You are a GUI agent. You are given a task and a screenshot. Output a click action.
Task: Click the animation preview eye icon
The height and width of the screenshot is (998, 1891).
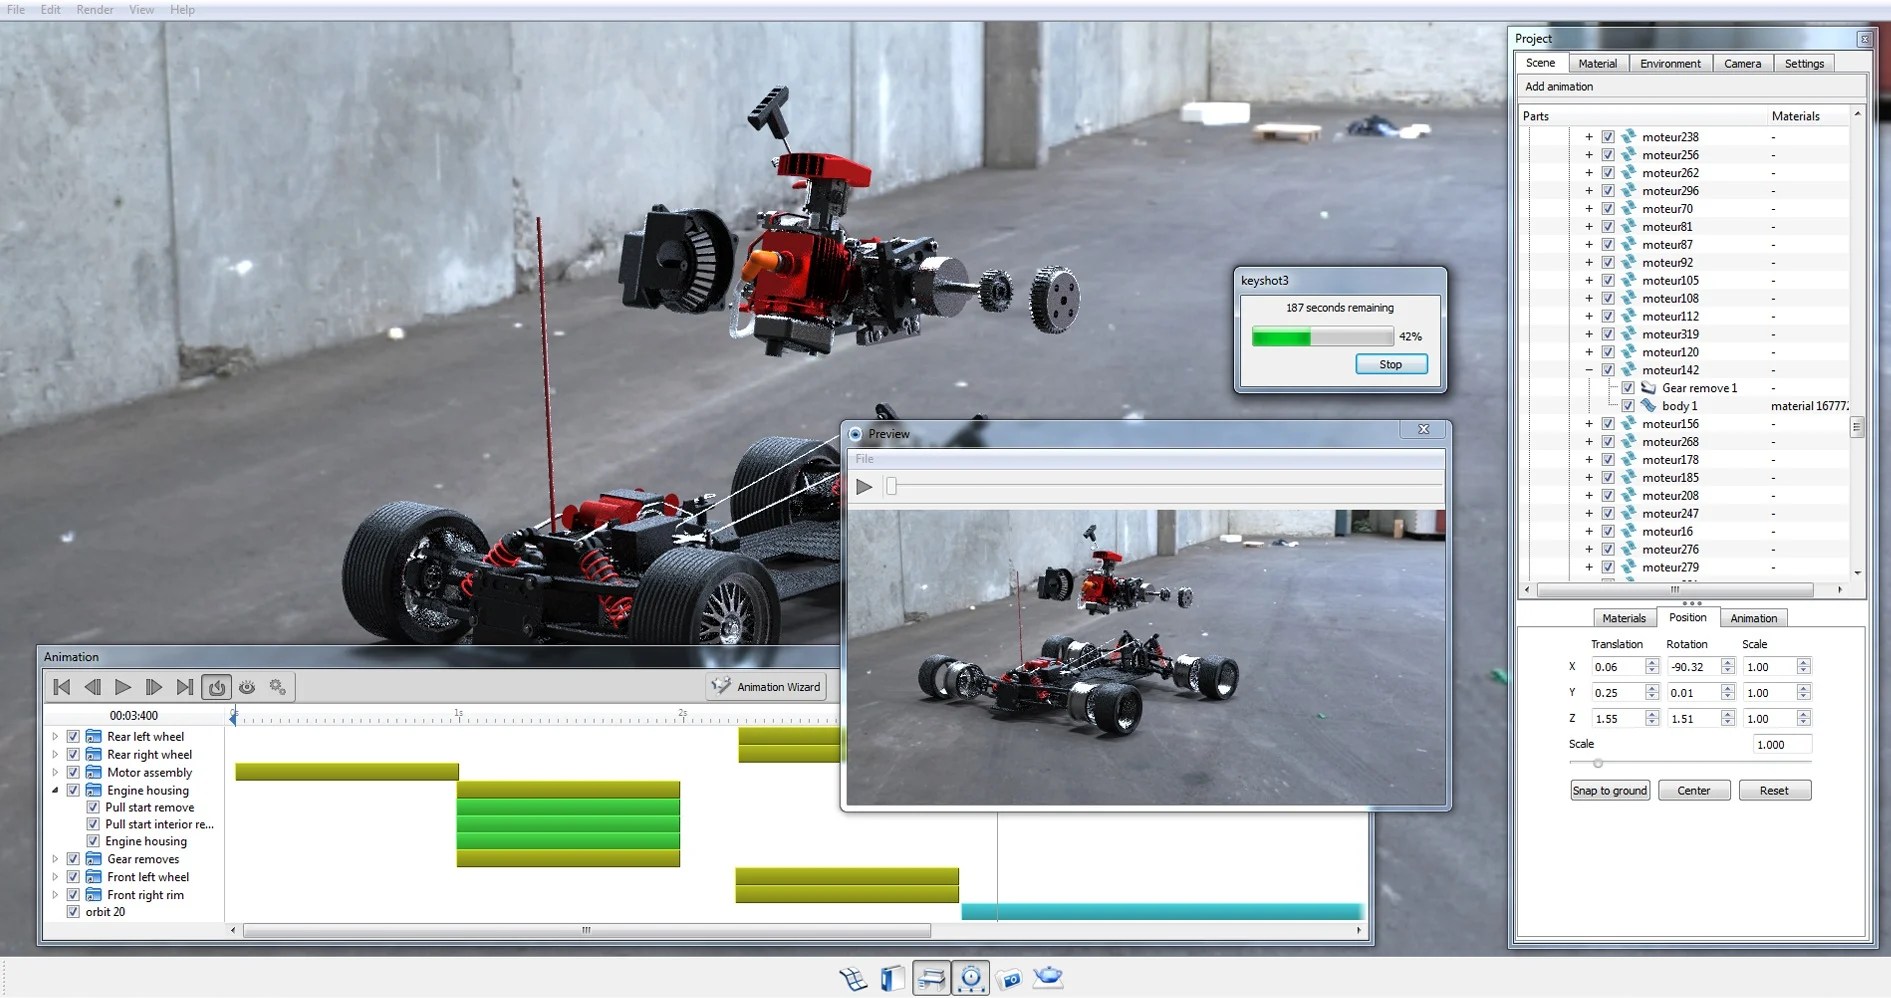(247, 687)
